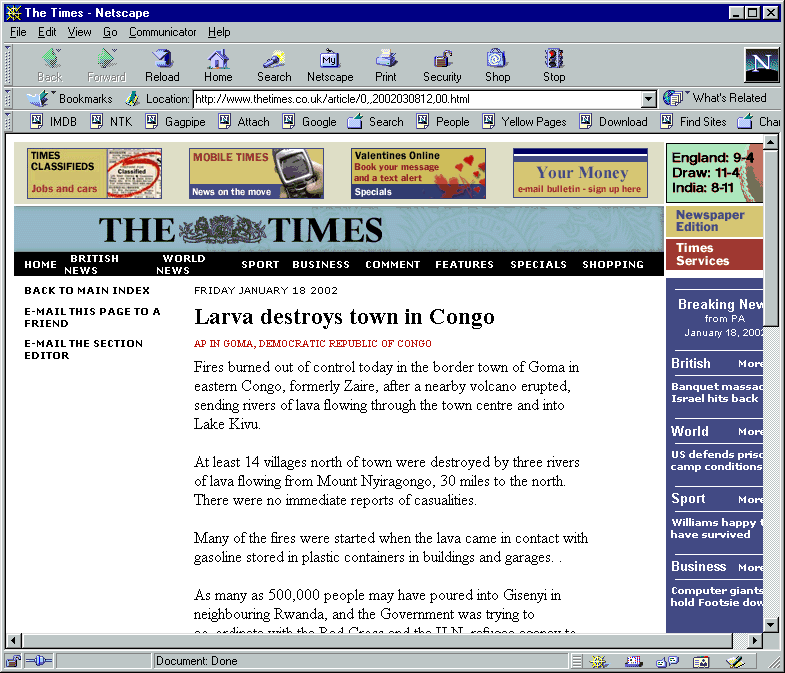Image resolution: width=785 pixels, height=673 pixels.
Task: Click the vertical scrollbar up arrow
Action: (x=770, y=141)
